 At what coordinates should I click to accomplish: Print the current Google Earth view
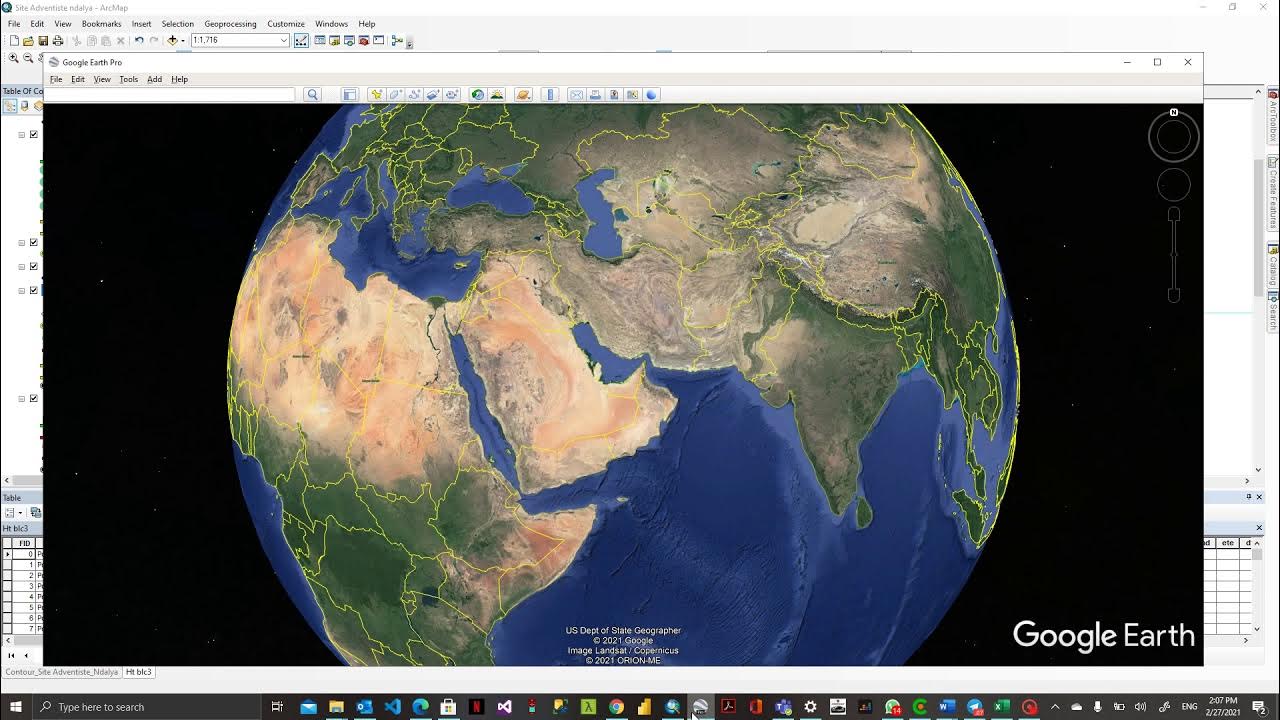[595, 95]
